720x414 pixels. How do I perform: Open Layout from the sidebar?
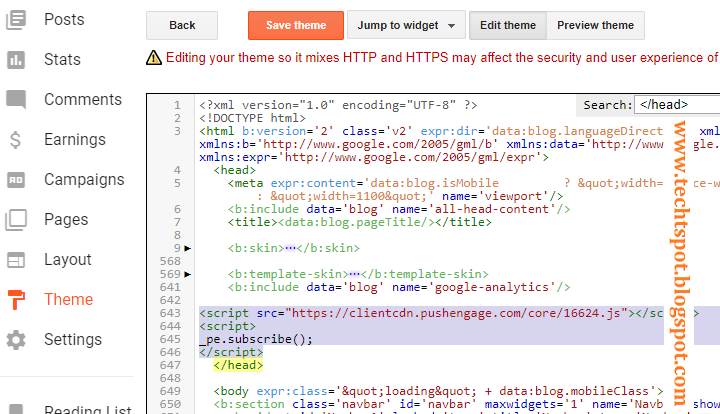[68, 259]
